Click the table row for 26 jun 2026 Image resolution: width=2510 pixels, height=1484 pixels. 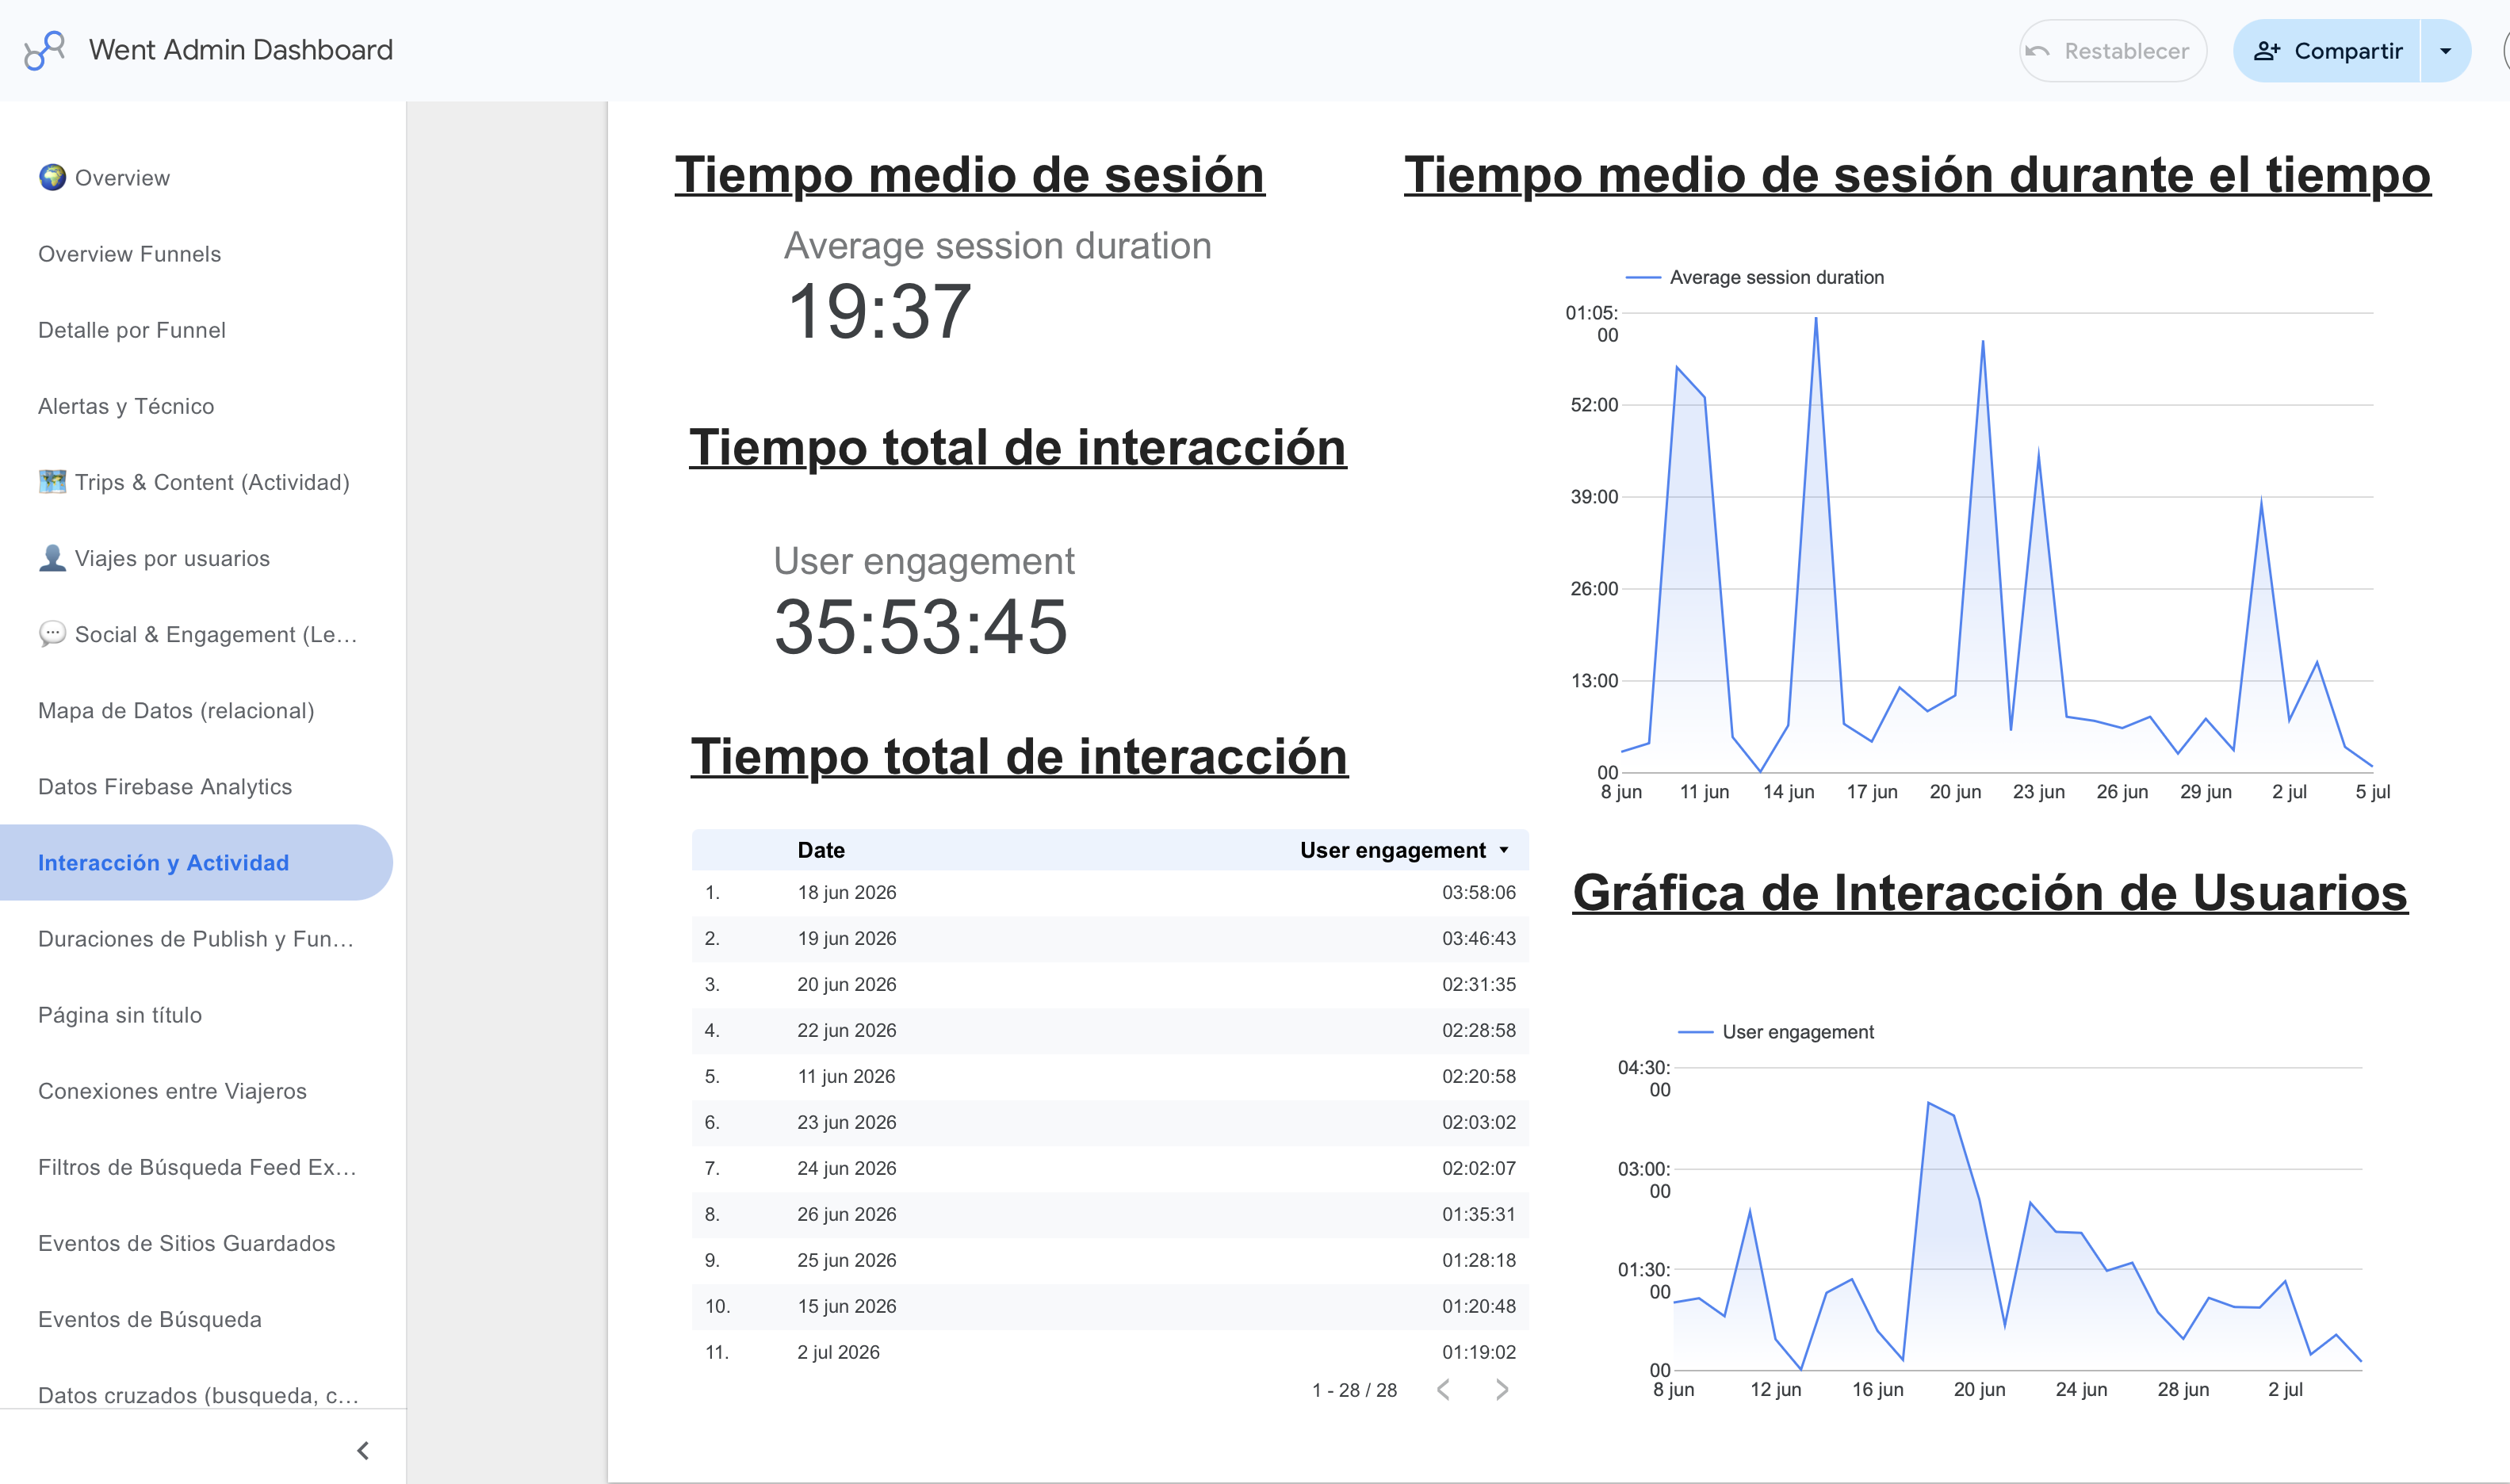1110,1214
